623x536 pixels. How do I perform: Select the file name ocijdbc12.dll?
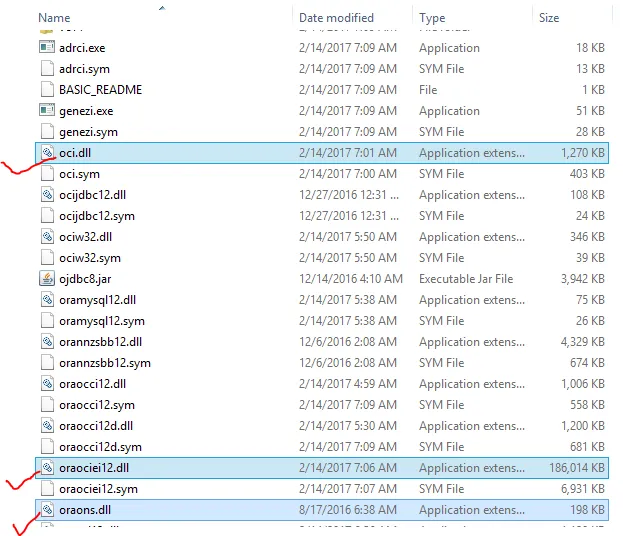point(93,195)
